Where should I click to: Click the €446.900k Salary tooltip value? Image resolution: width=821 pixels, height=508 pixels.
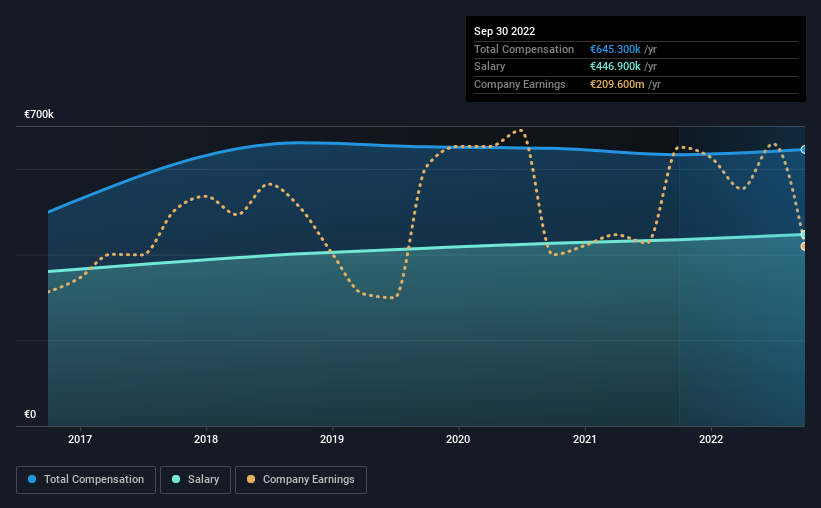click(x=615, y=67)
